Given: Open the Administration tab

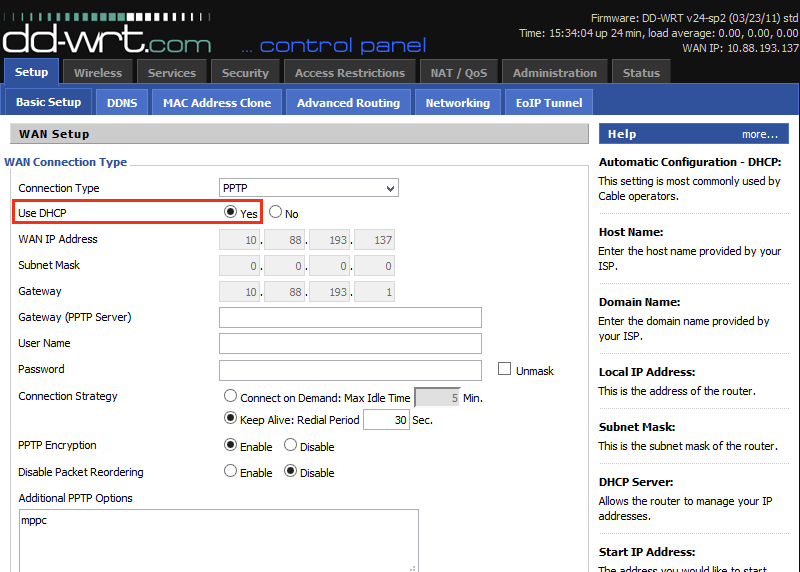Looking at the screenshot, I should tap(553, 72).
